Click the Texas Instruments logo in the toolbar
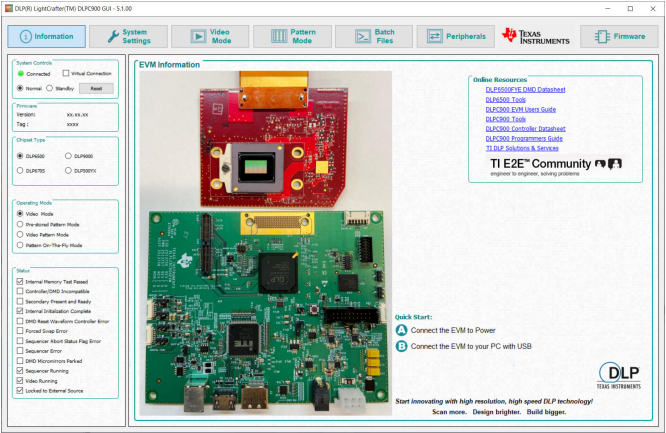The height and width of the screenshot is (433, 666). [536, 37]
